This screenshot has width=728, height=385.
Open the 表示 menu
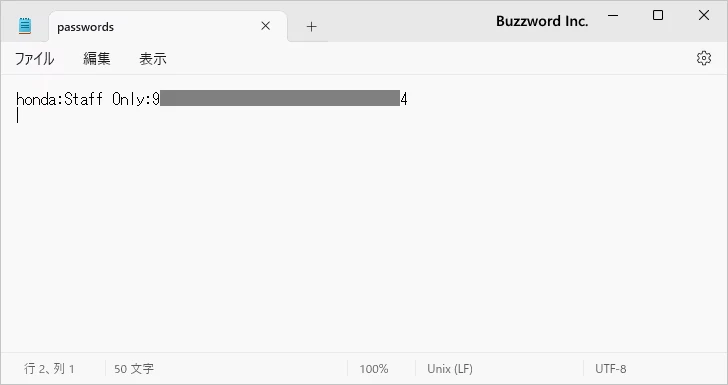pyautogui.click(x=153, y=59)
